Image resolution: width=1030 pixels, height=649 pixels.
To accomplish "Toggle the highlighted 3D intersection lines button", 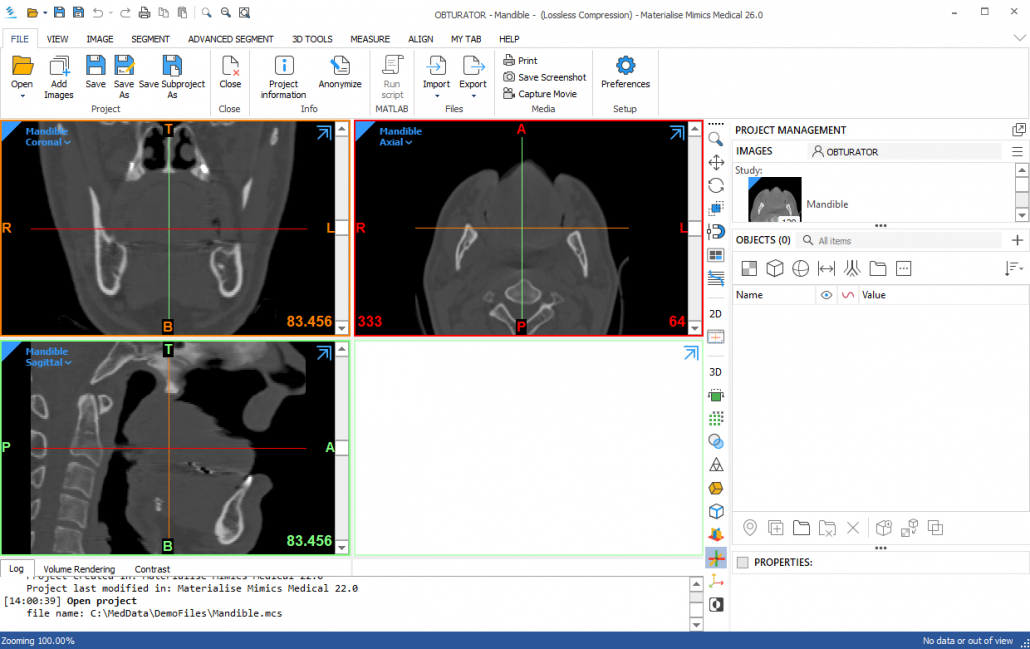I will coord(716,558).
